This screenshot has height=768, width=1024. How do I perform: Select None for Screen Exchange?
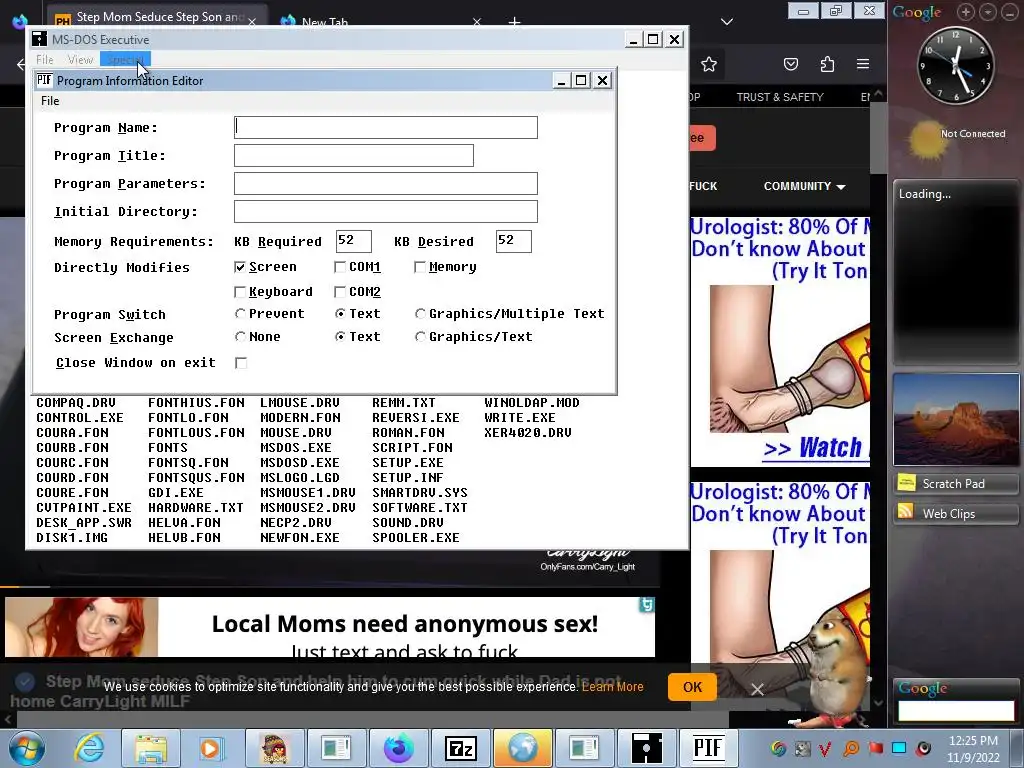click(x=240, y=337)
